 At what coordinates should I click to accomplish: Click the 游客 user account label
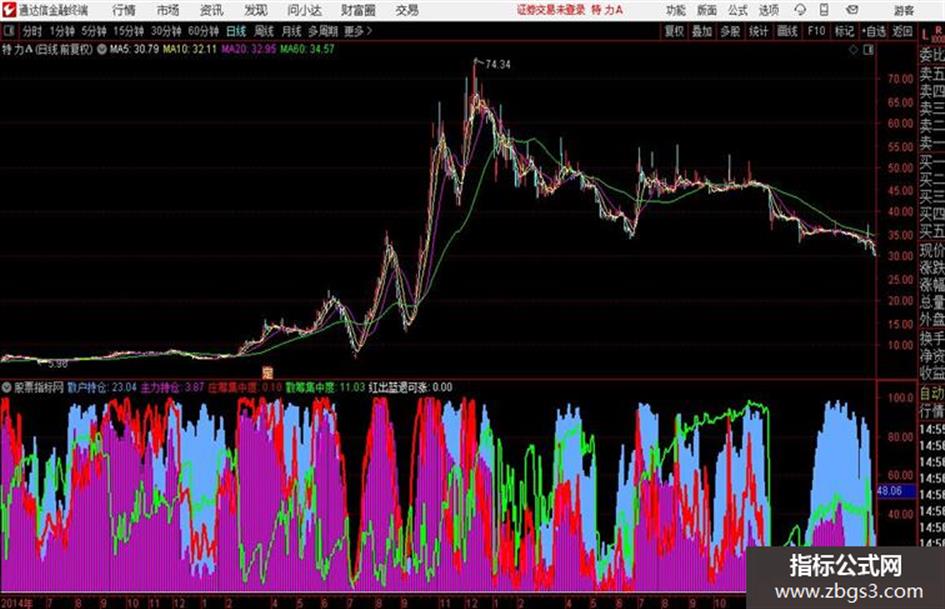pyautogui.click(x=903, y=10)
